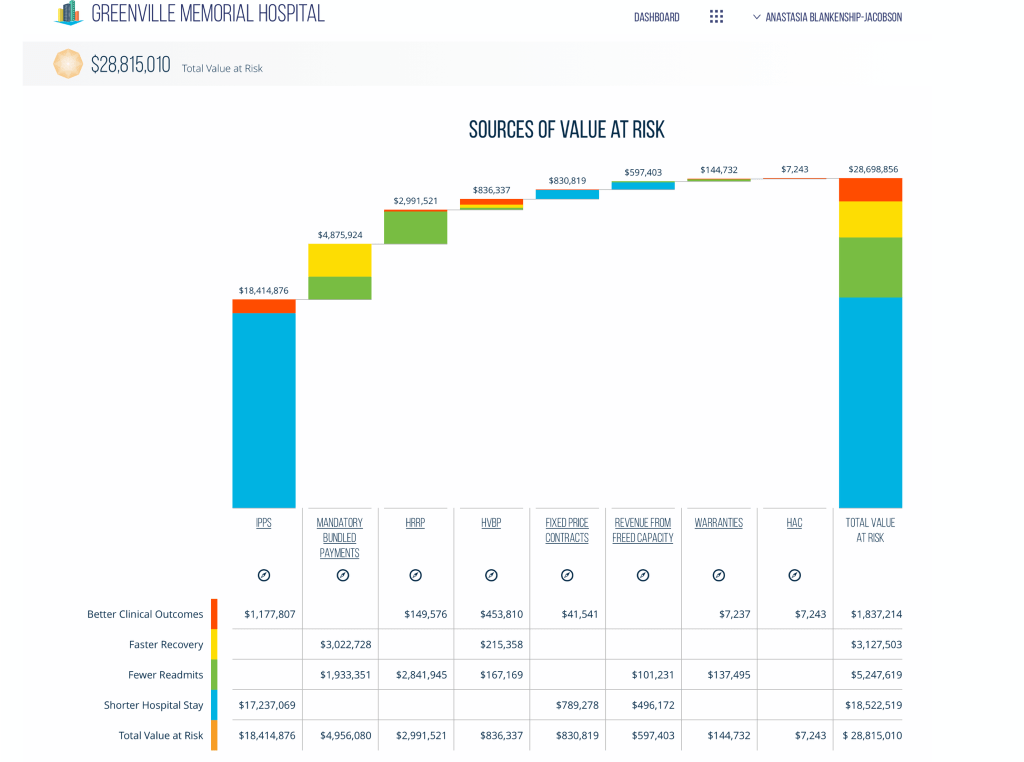
Task: Select the blue Shorter Hospital Stay swatch
Action: click(214, 705)
